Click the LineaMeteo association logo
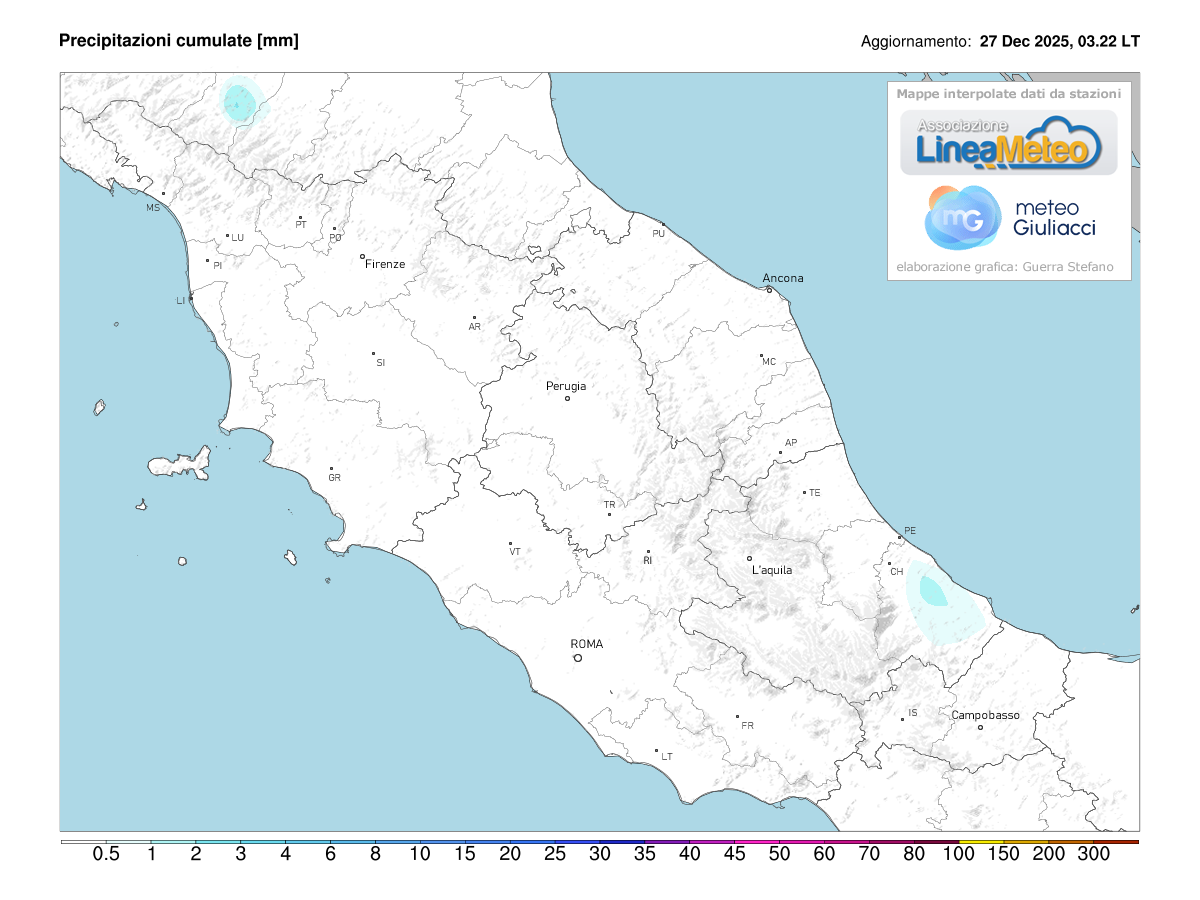The height and width of the screenshot is (900, 1200). click(1008, 142)
